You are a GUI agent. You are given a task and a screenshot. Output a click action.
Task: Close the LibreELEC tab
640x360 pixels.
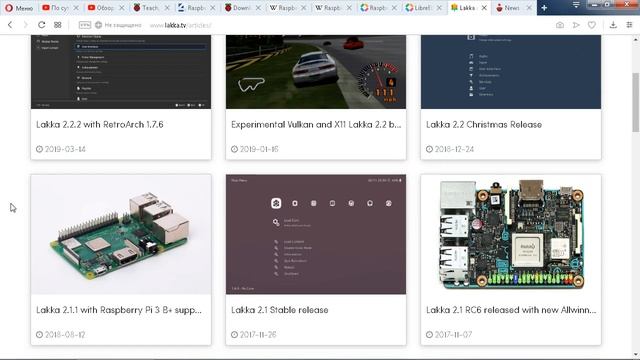pyautogui.click(x=438, y=8)
